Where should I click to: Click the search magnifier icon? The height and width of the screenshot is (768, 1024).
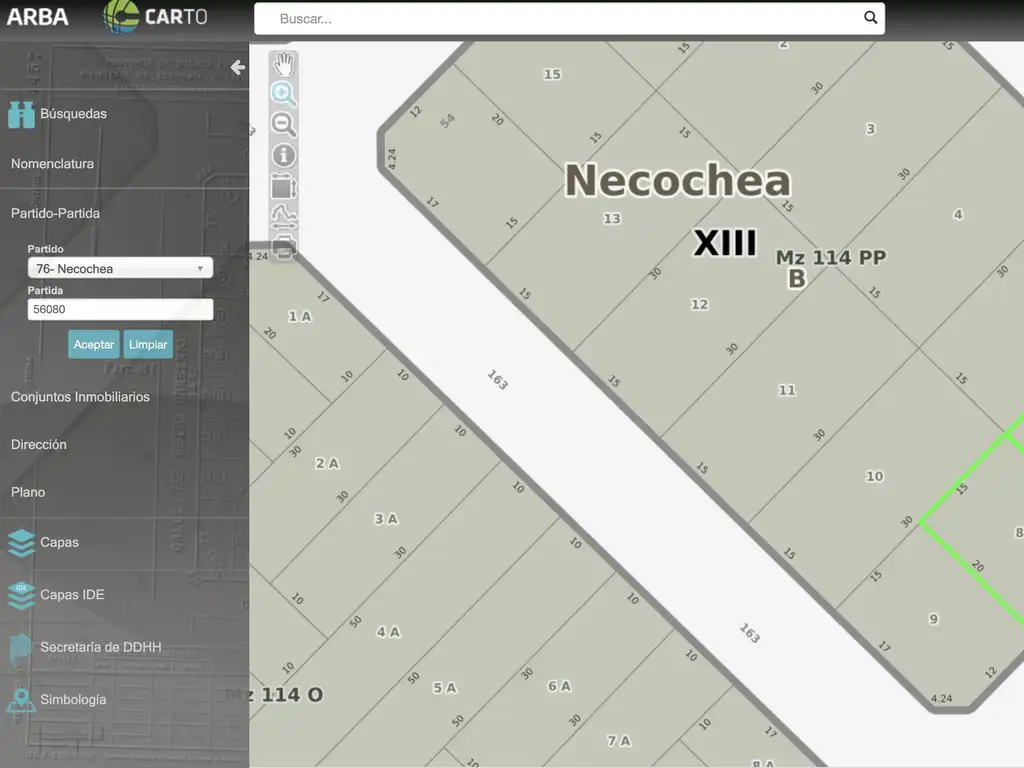[870, 18]
